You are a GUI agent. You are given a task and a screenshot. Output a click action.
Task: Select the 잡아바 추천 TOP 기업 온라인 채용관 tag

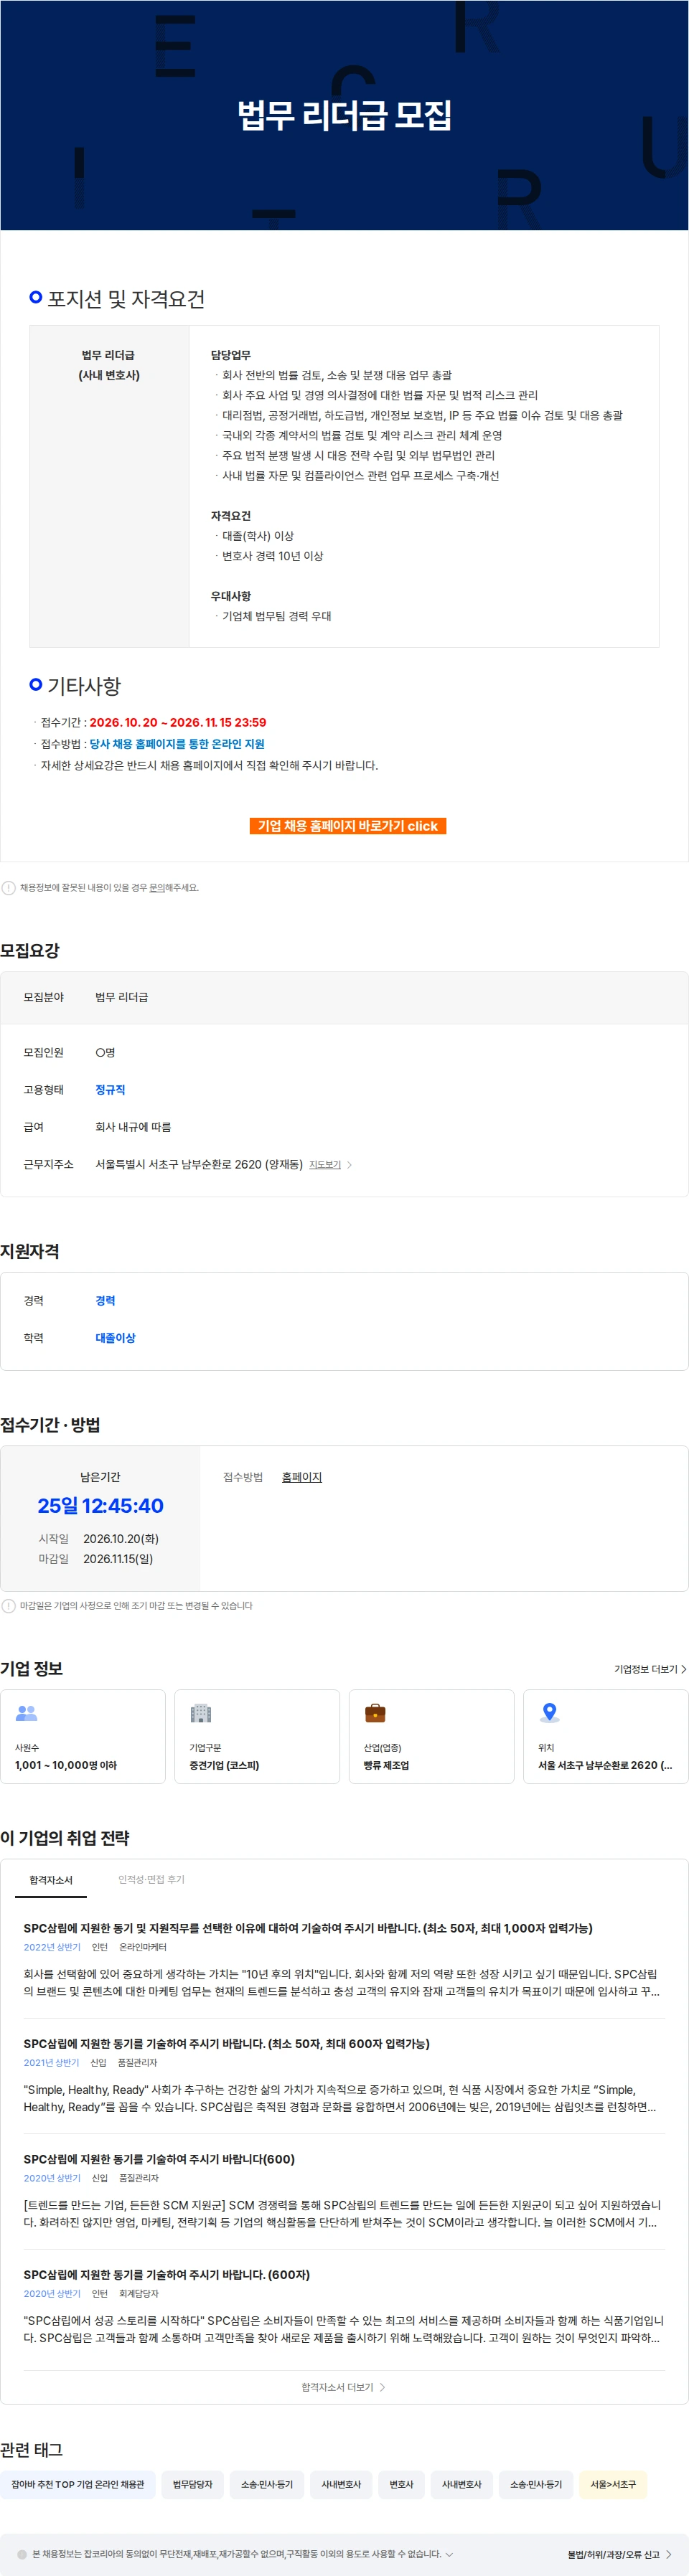click(78, 2484)
